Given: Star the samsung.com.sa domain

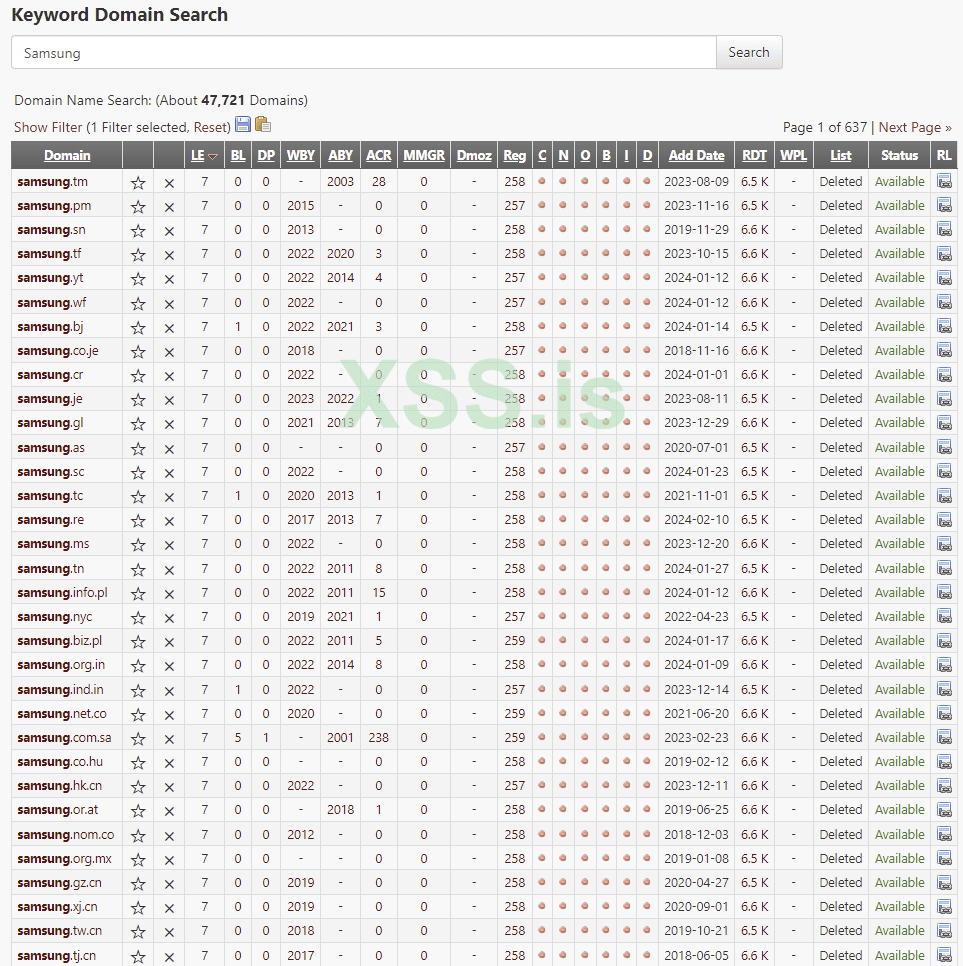Looking at the screenshot, I should point(138,739).
